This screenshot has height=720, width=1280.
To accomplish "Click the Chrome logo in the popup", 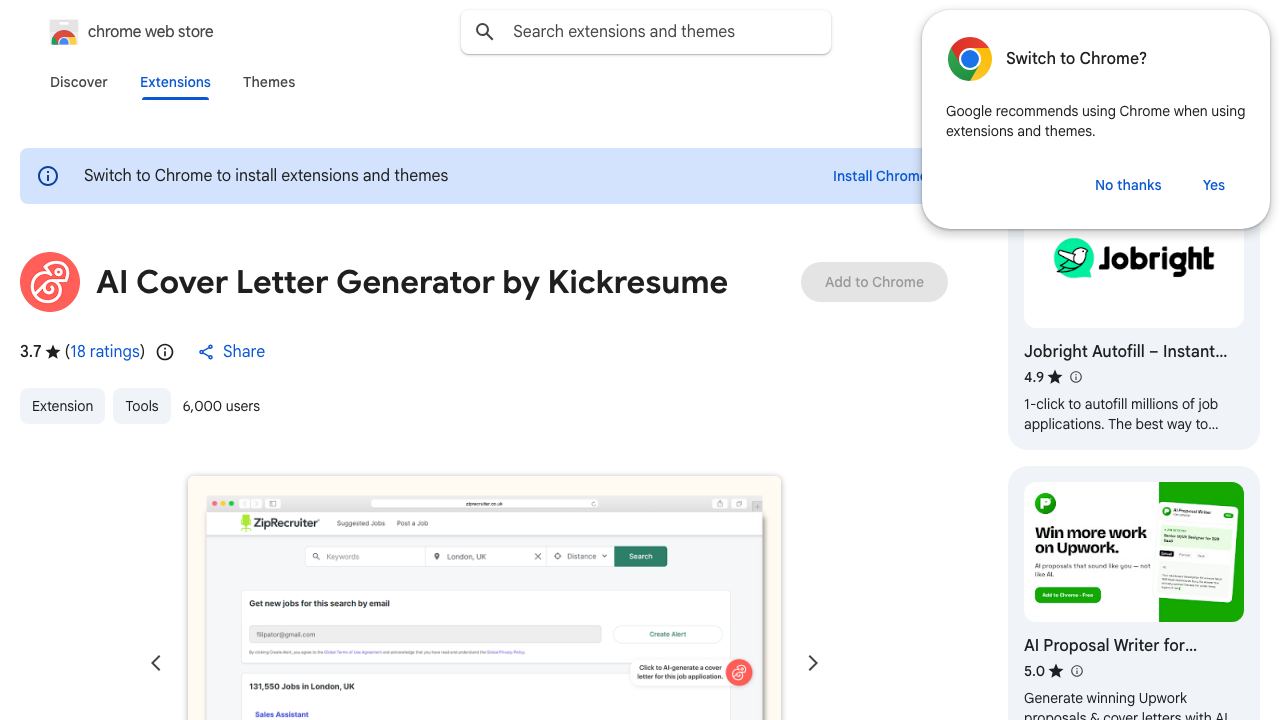I will 970,59.
